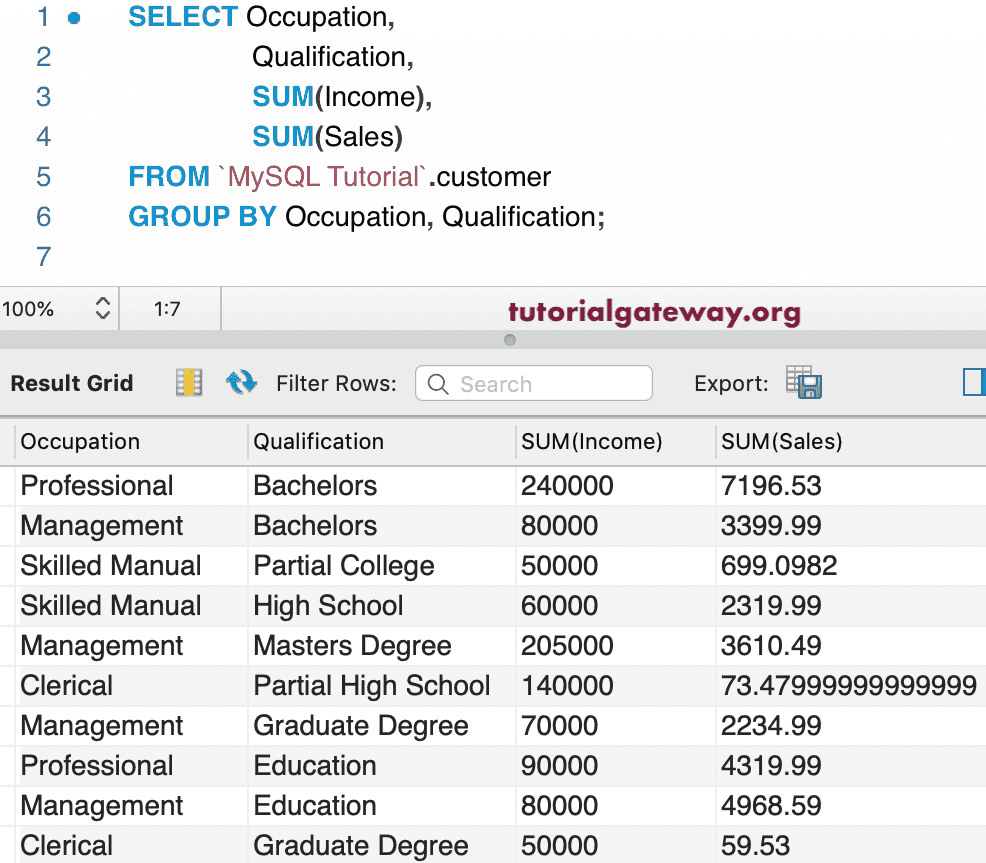Select the Result Grid tab label
This screenshot has height=863, width=986.
[x=71, y=382]
